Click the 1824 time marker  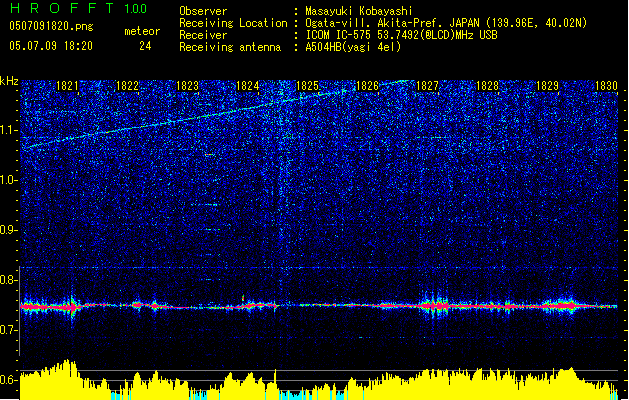tap(248, 86)
